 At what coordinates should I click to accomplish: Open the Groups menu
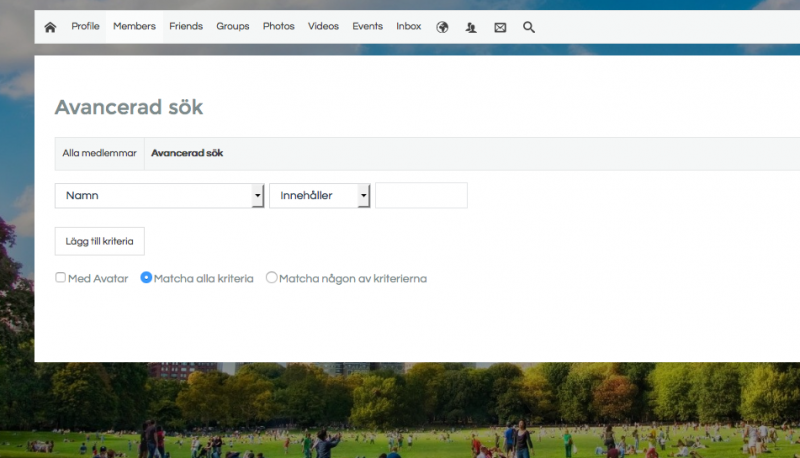(x=233, y=27)
